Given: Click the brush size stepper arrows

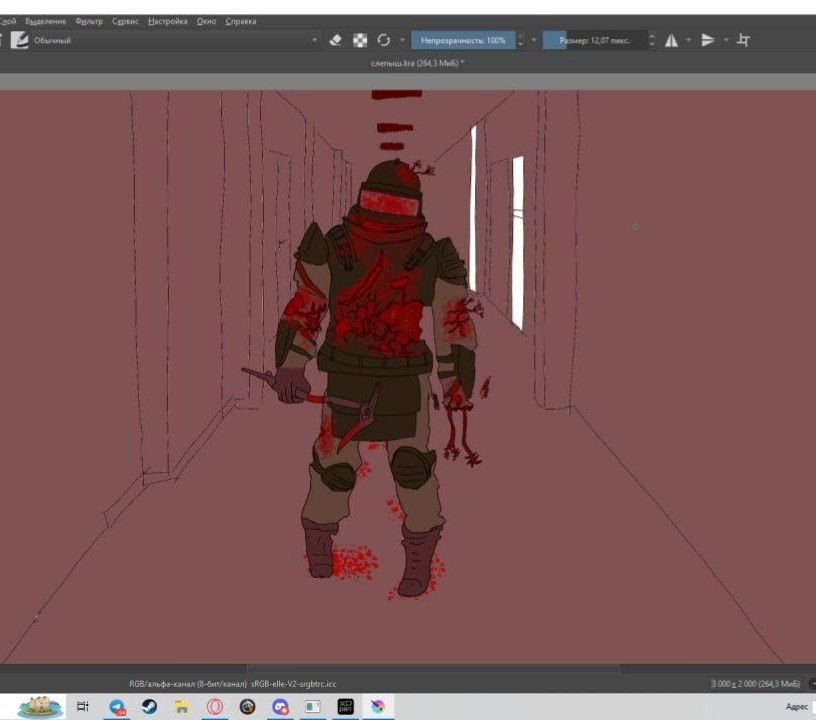Looking at the screenshot, I should tap(652, 40).
